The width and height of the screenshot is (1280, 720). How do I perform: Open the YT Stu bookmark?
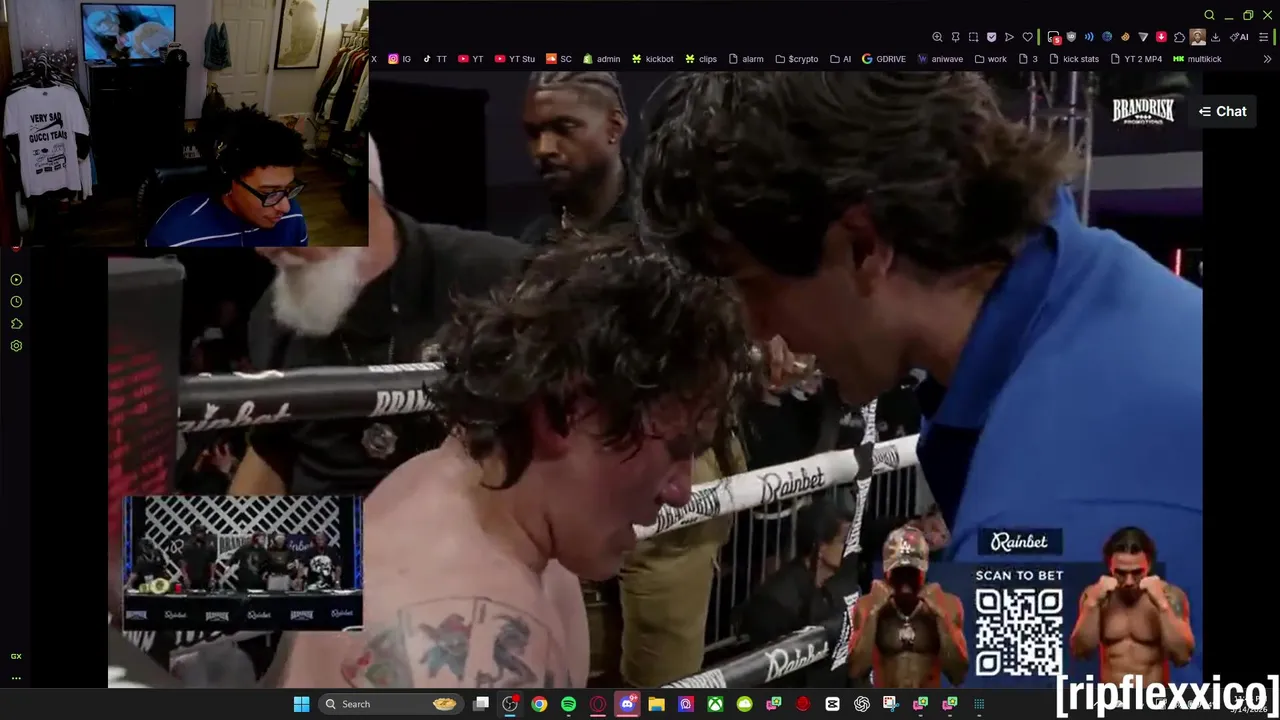[x=515, y=59]
